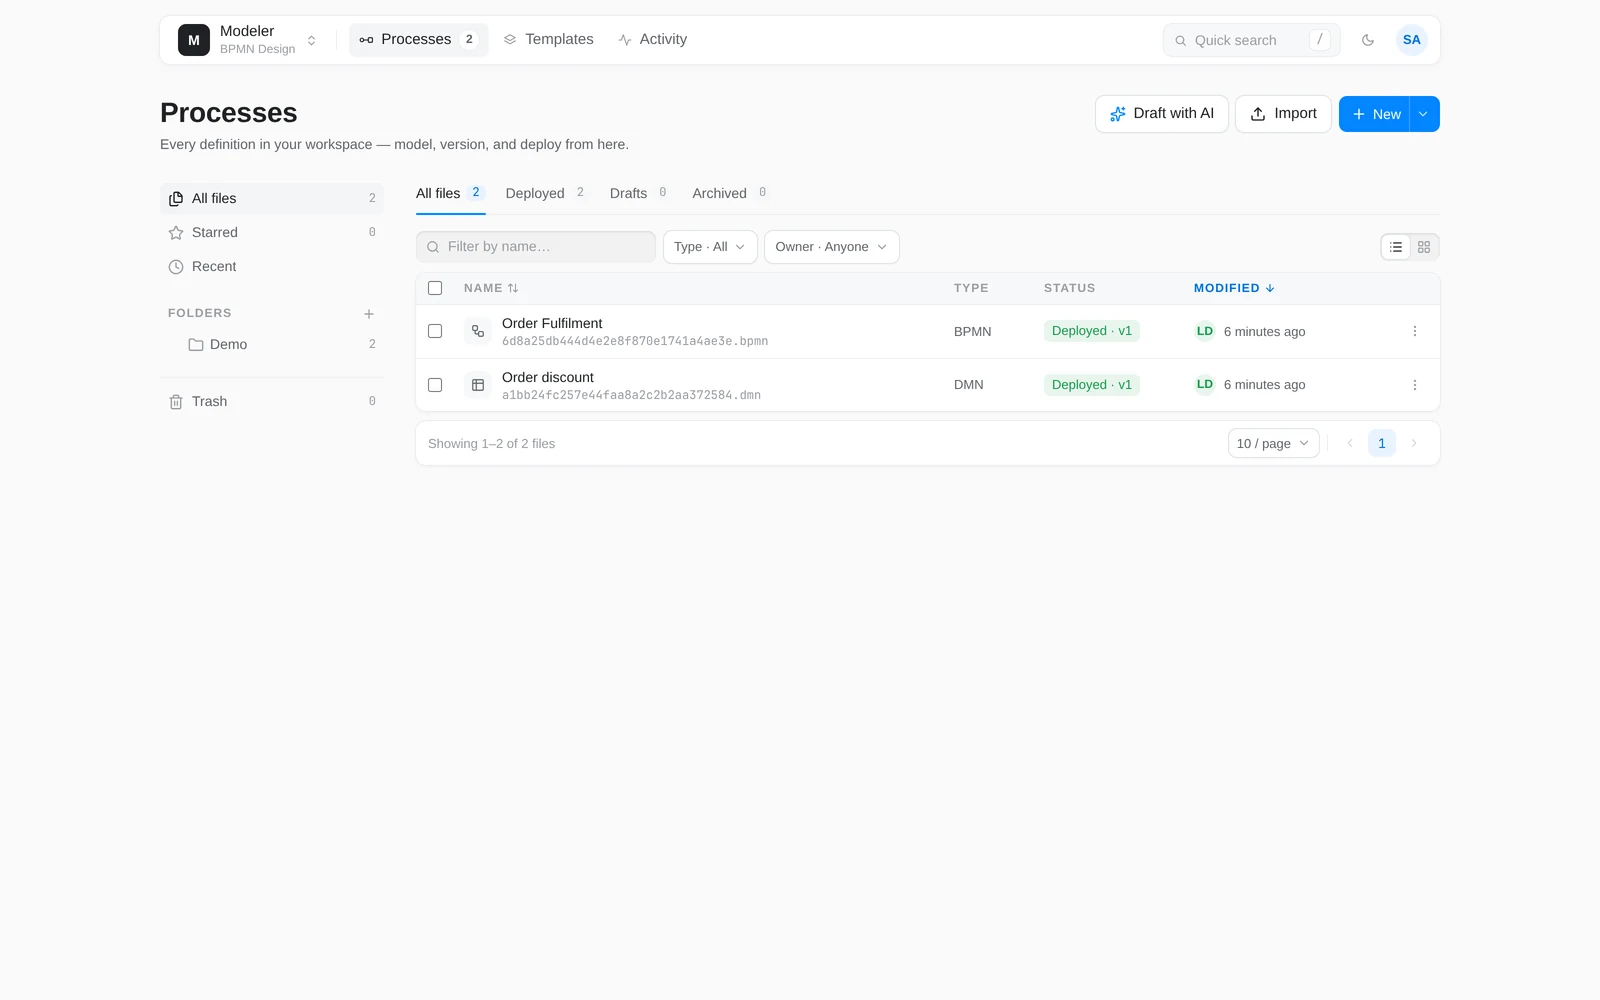Screen dimensions: 1600x1000
Task: Click the DMN table icon for Order discount
Action: 478,385
